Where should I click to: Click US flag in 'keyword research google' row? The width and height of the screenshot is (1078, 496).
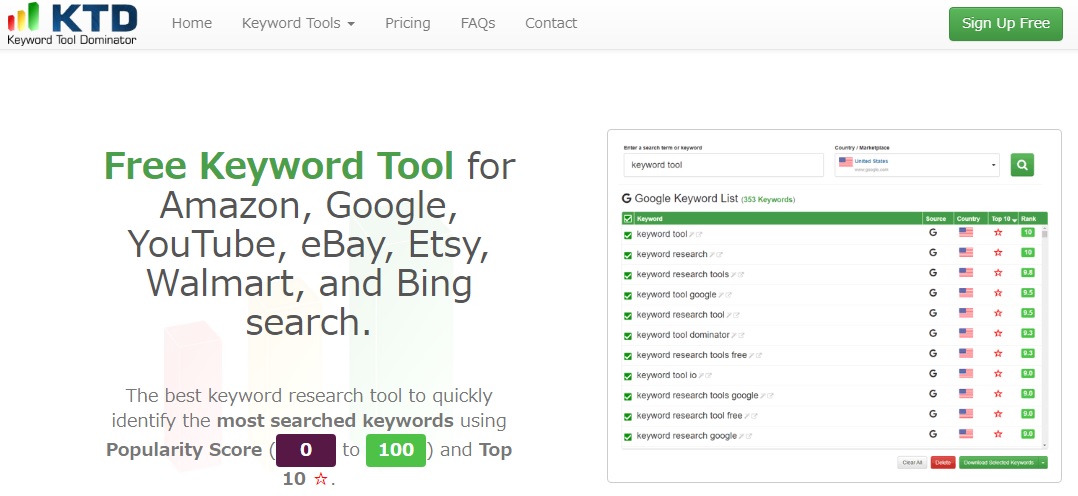pyautogui.click(x=966, y=434)
